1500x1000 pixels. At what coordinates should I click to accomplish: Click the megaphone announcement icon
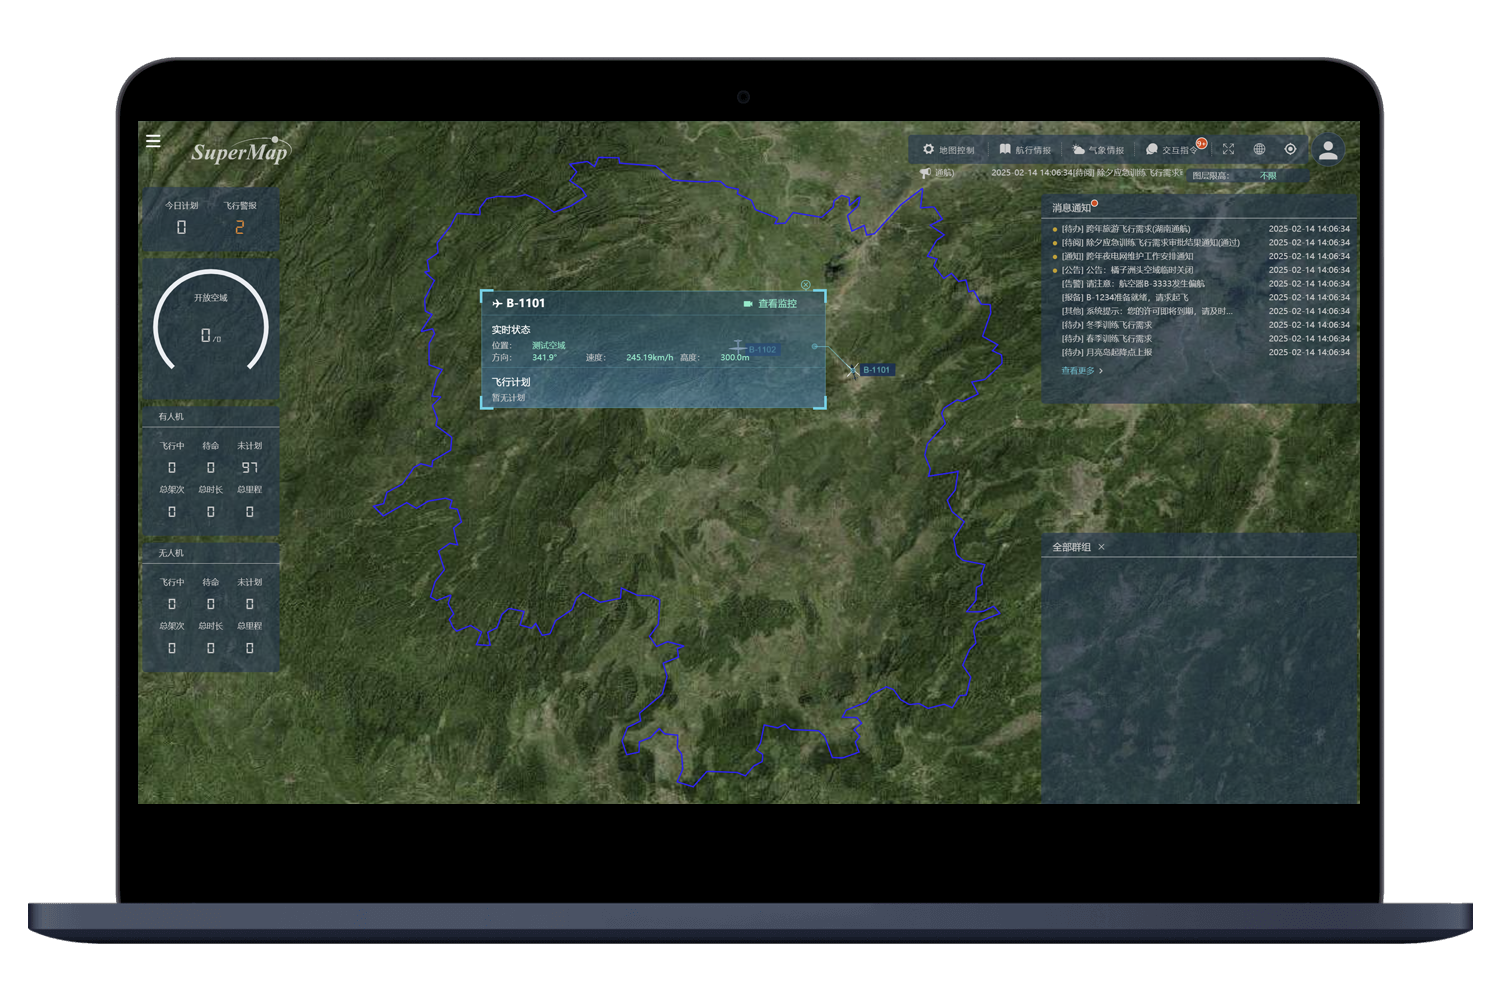(x=925, y=173)
